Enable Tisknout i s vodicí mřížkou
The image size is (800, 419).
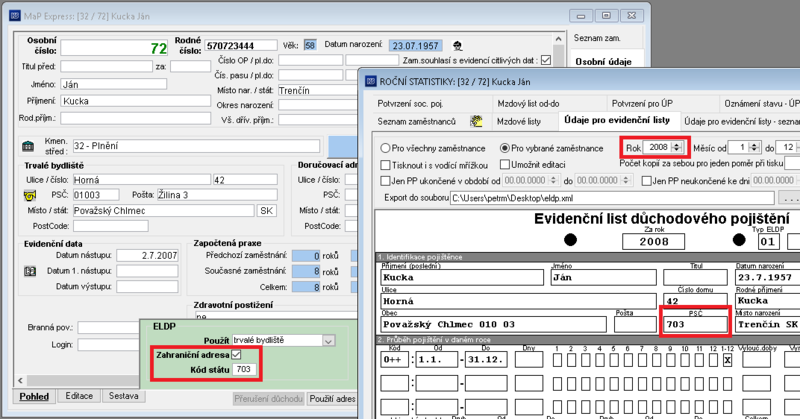coord(386,165)
